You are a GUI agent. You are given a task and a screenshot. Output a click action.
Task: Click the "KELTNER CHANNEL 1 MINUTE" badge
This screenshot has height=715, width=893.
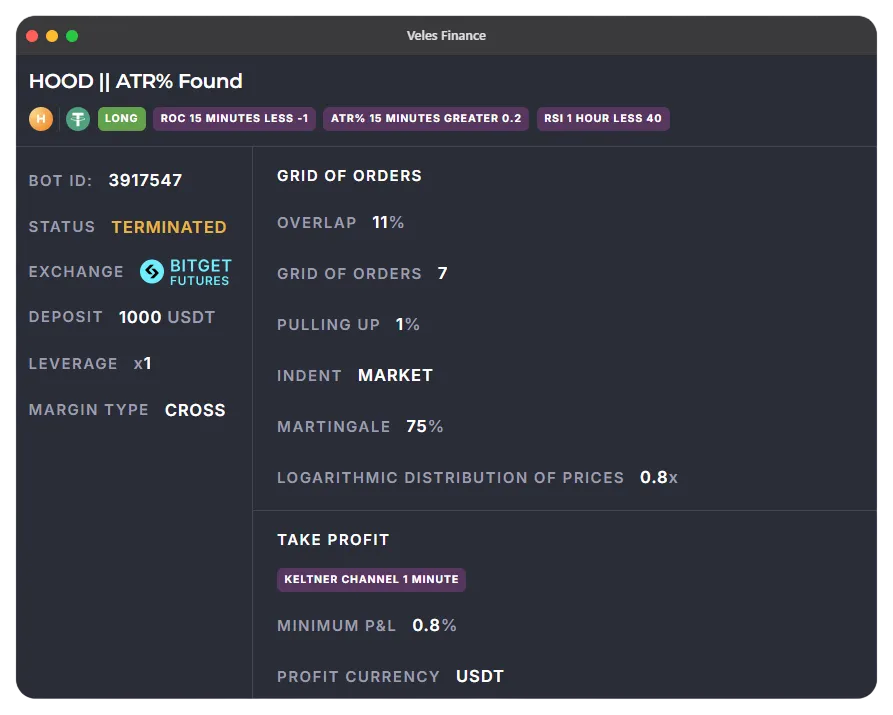(x=371, y=579)
